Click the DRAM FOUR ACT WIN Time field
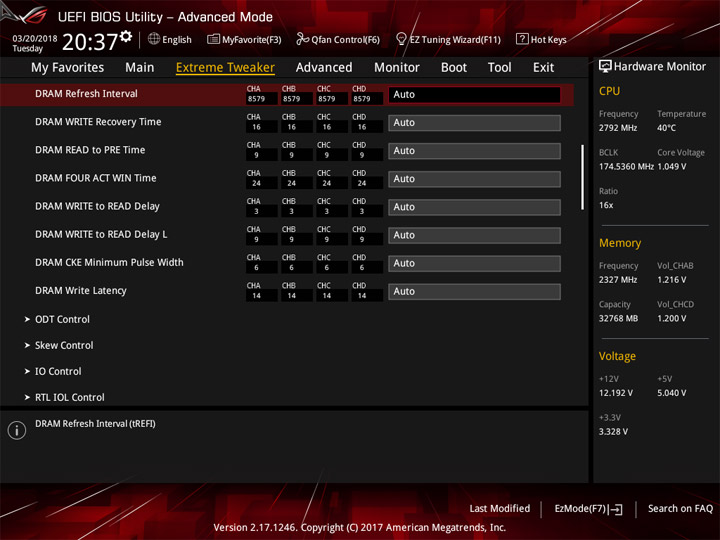This screenshot has height=540, width=720. pos(474,179)
